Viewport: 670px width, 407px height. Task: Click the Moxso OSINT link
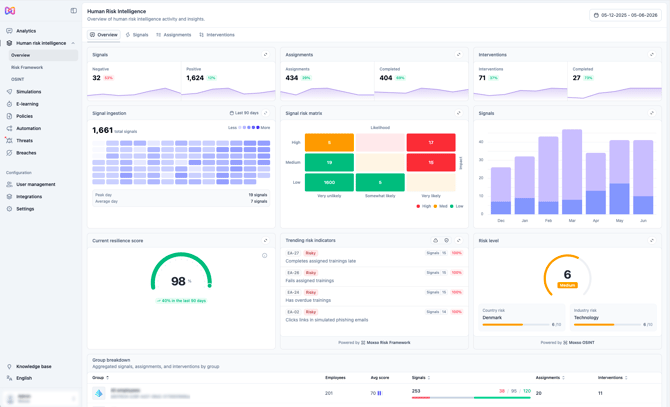(579, 343)
